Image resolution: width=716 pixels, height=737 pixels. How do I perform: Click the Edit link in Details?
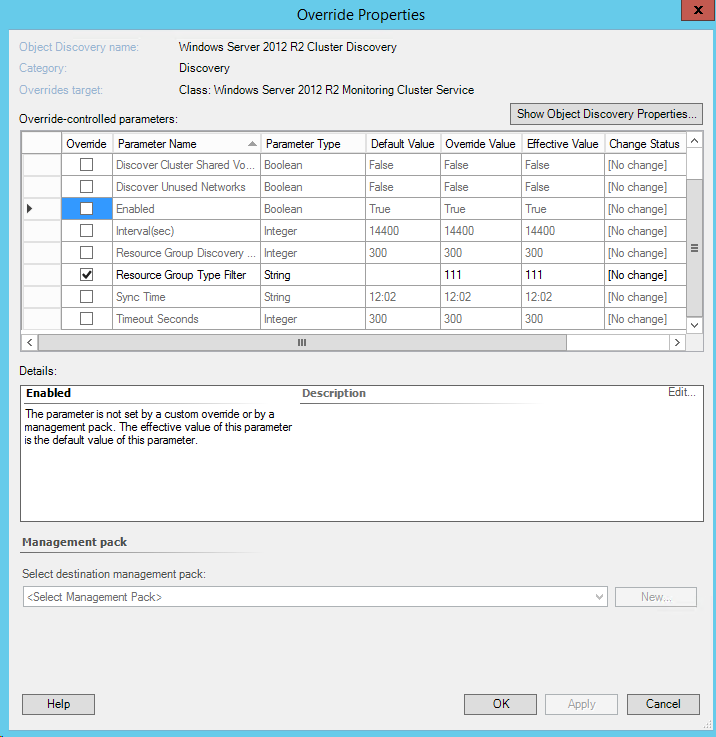pyautogui.click(x=681, y=392)
